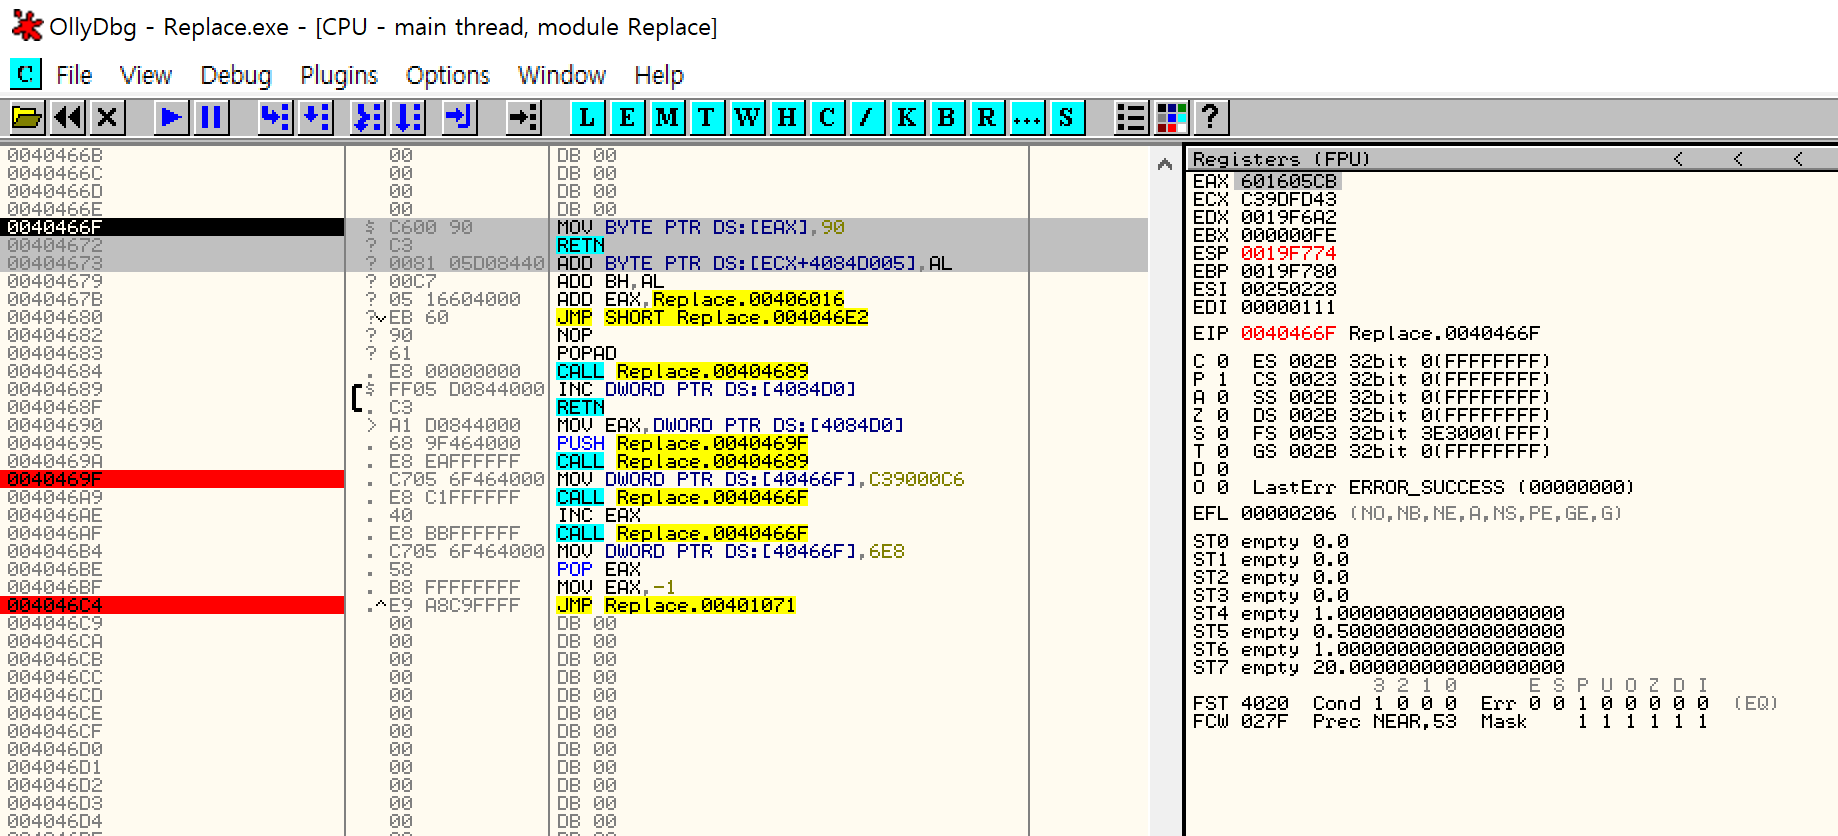This screenshot has height=836, width=1838.
Task: Open the File menu
Action: [x=74, y=75]
